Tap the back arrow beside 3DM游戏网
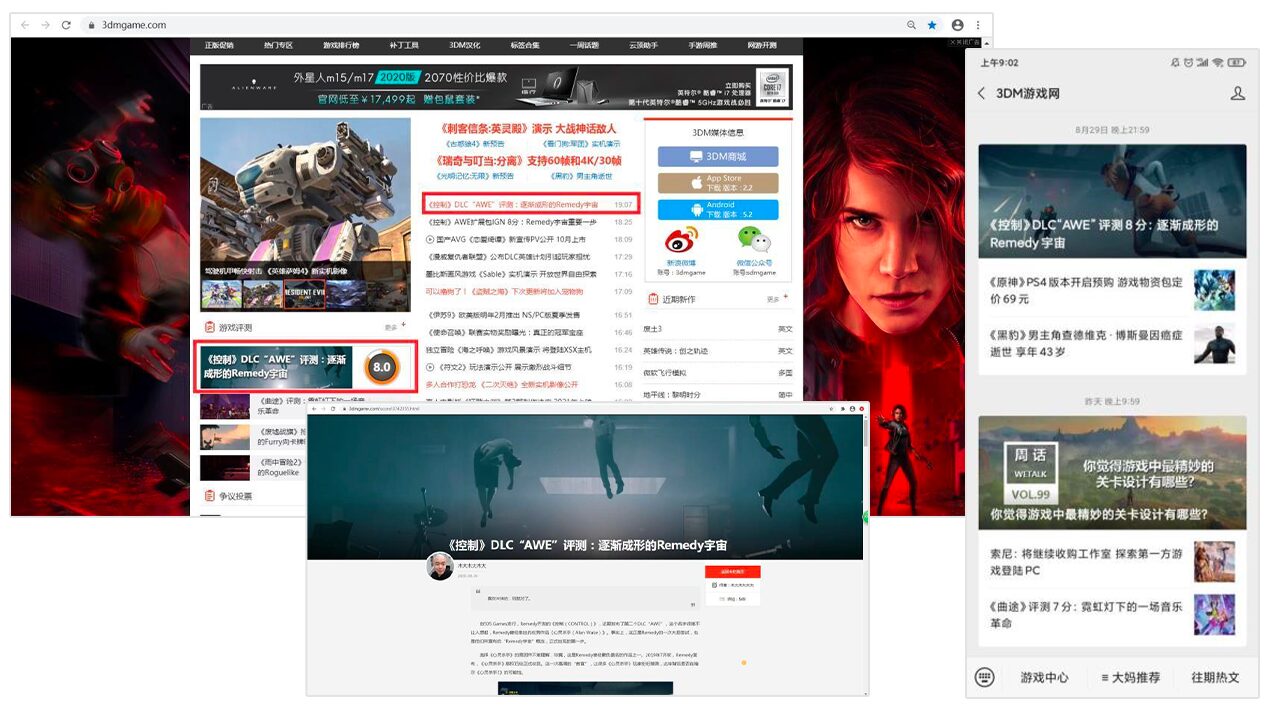 pos(981,93)
